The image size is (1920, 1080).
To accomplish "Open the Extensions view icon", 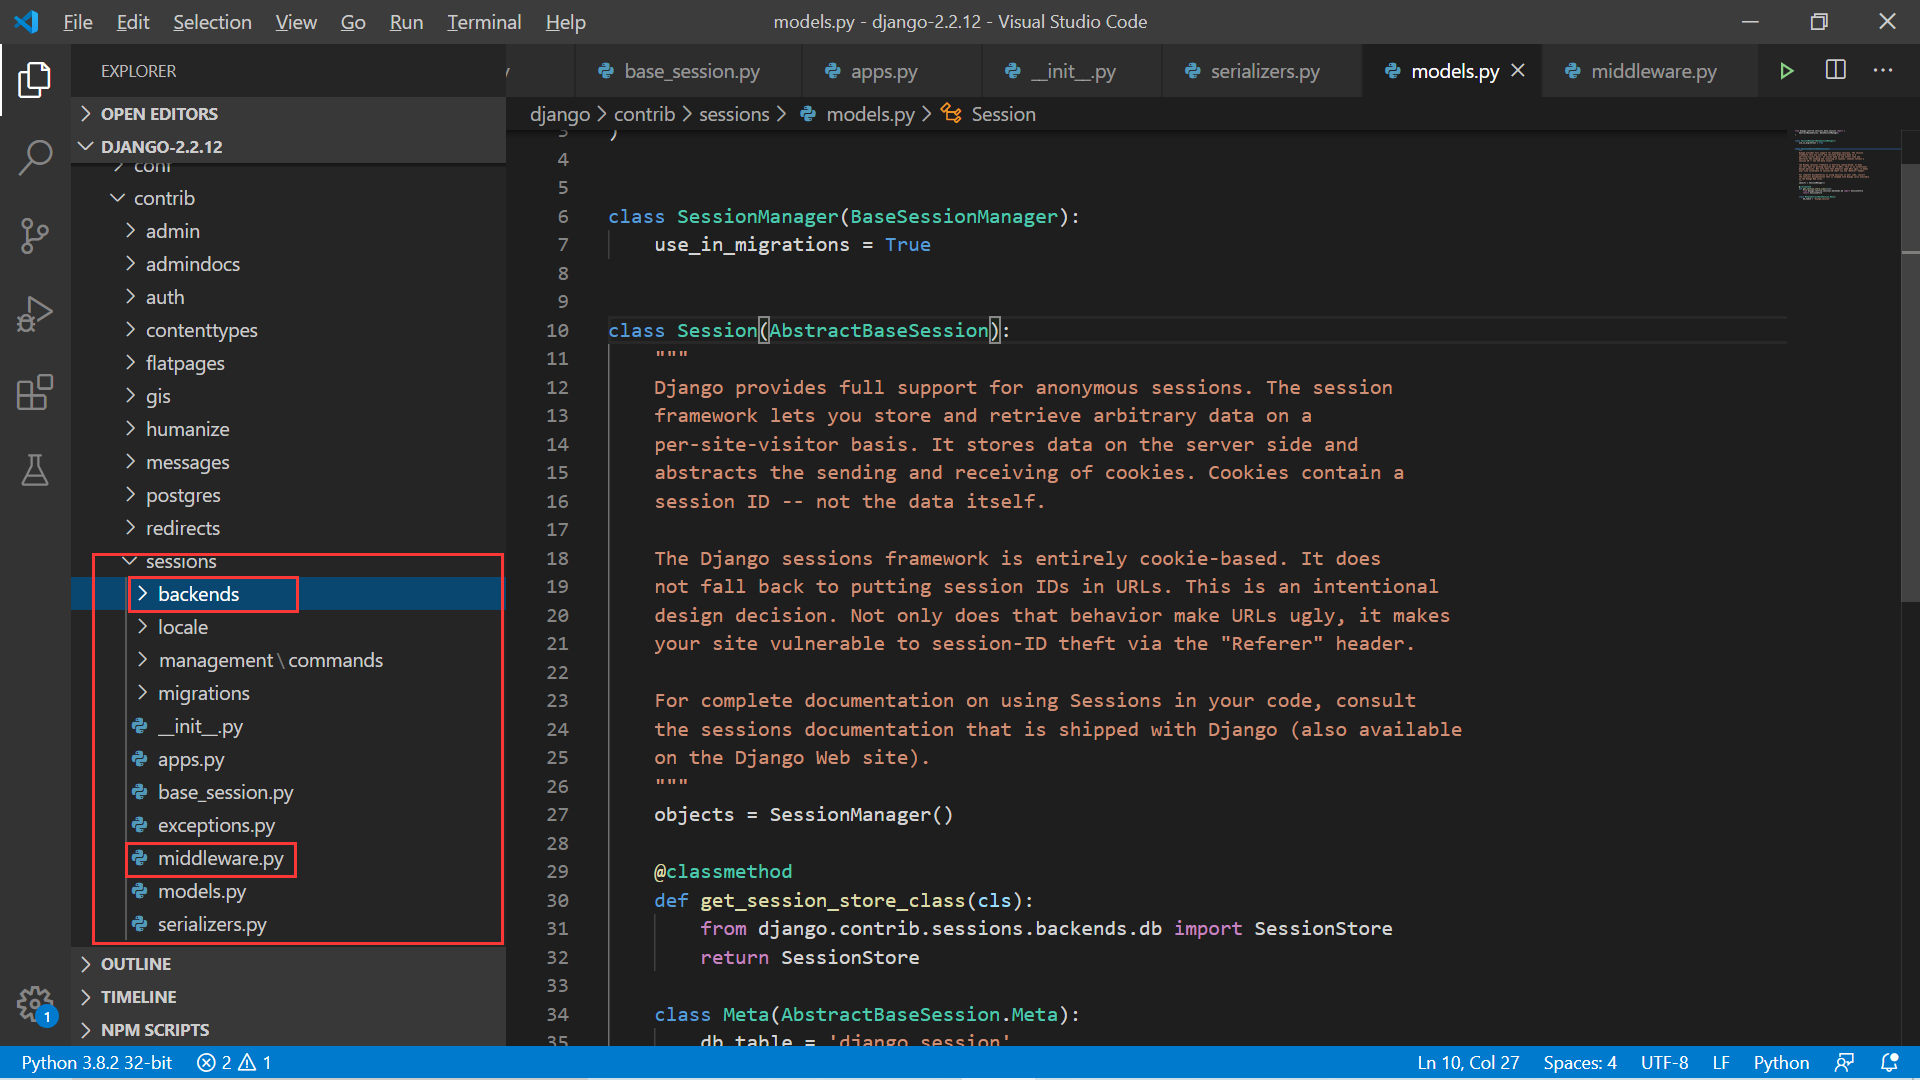I will pos(35,392).
